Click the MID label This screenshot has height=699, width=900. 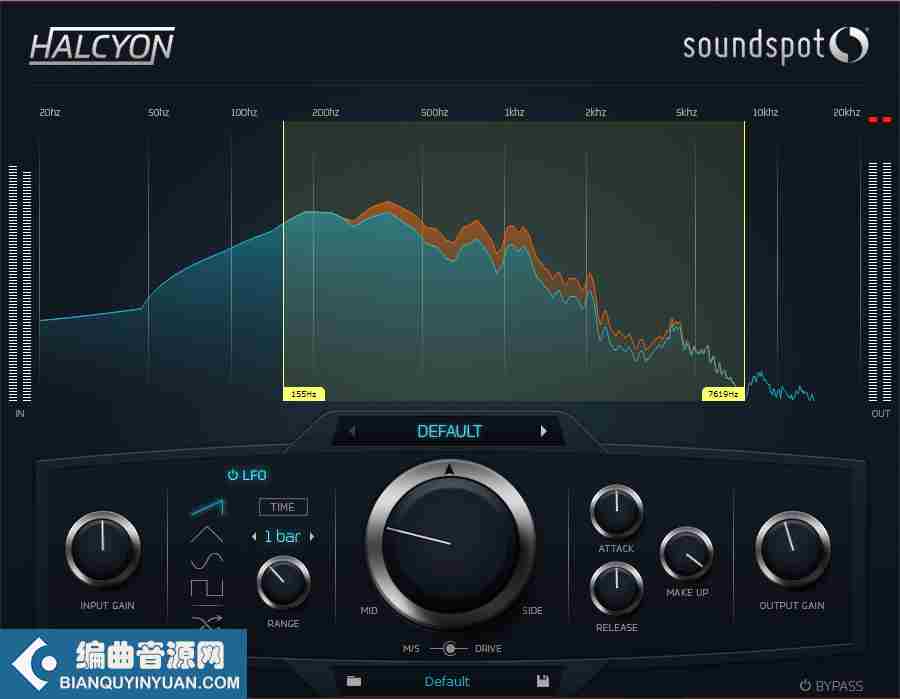369,610
